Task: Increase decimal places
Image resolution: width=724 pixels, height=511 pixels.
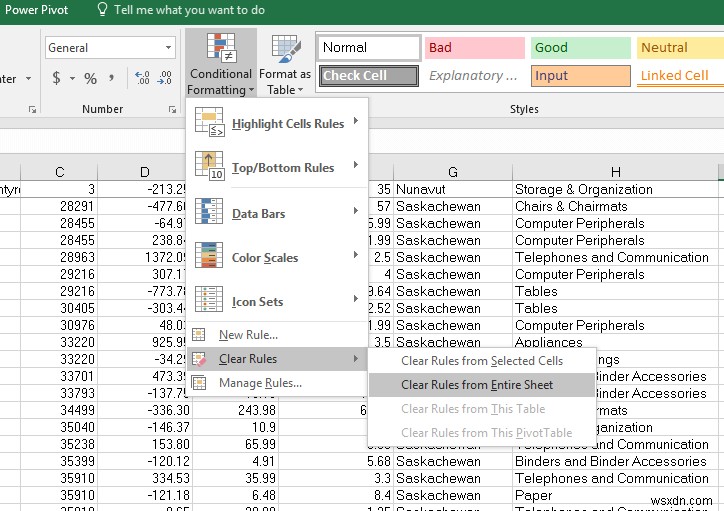Action: pyautogui.click(x=142, y=78)
